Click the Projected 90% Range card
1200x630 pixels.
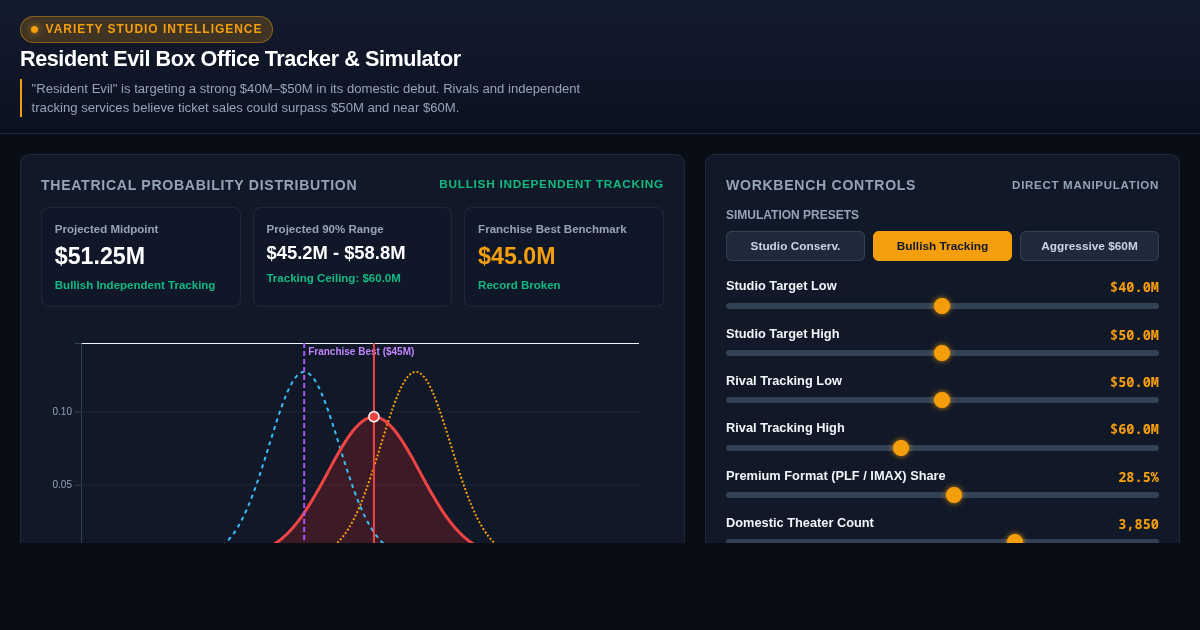(352, 257)
